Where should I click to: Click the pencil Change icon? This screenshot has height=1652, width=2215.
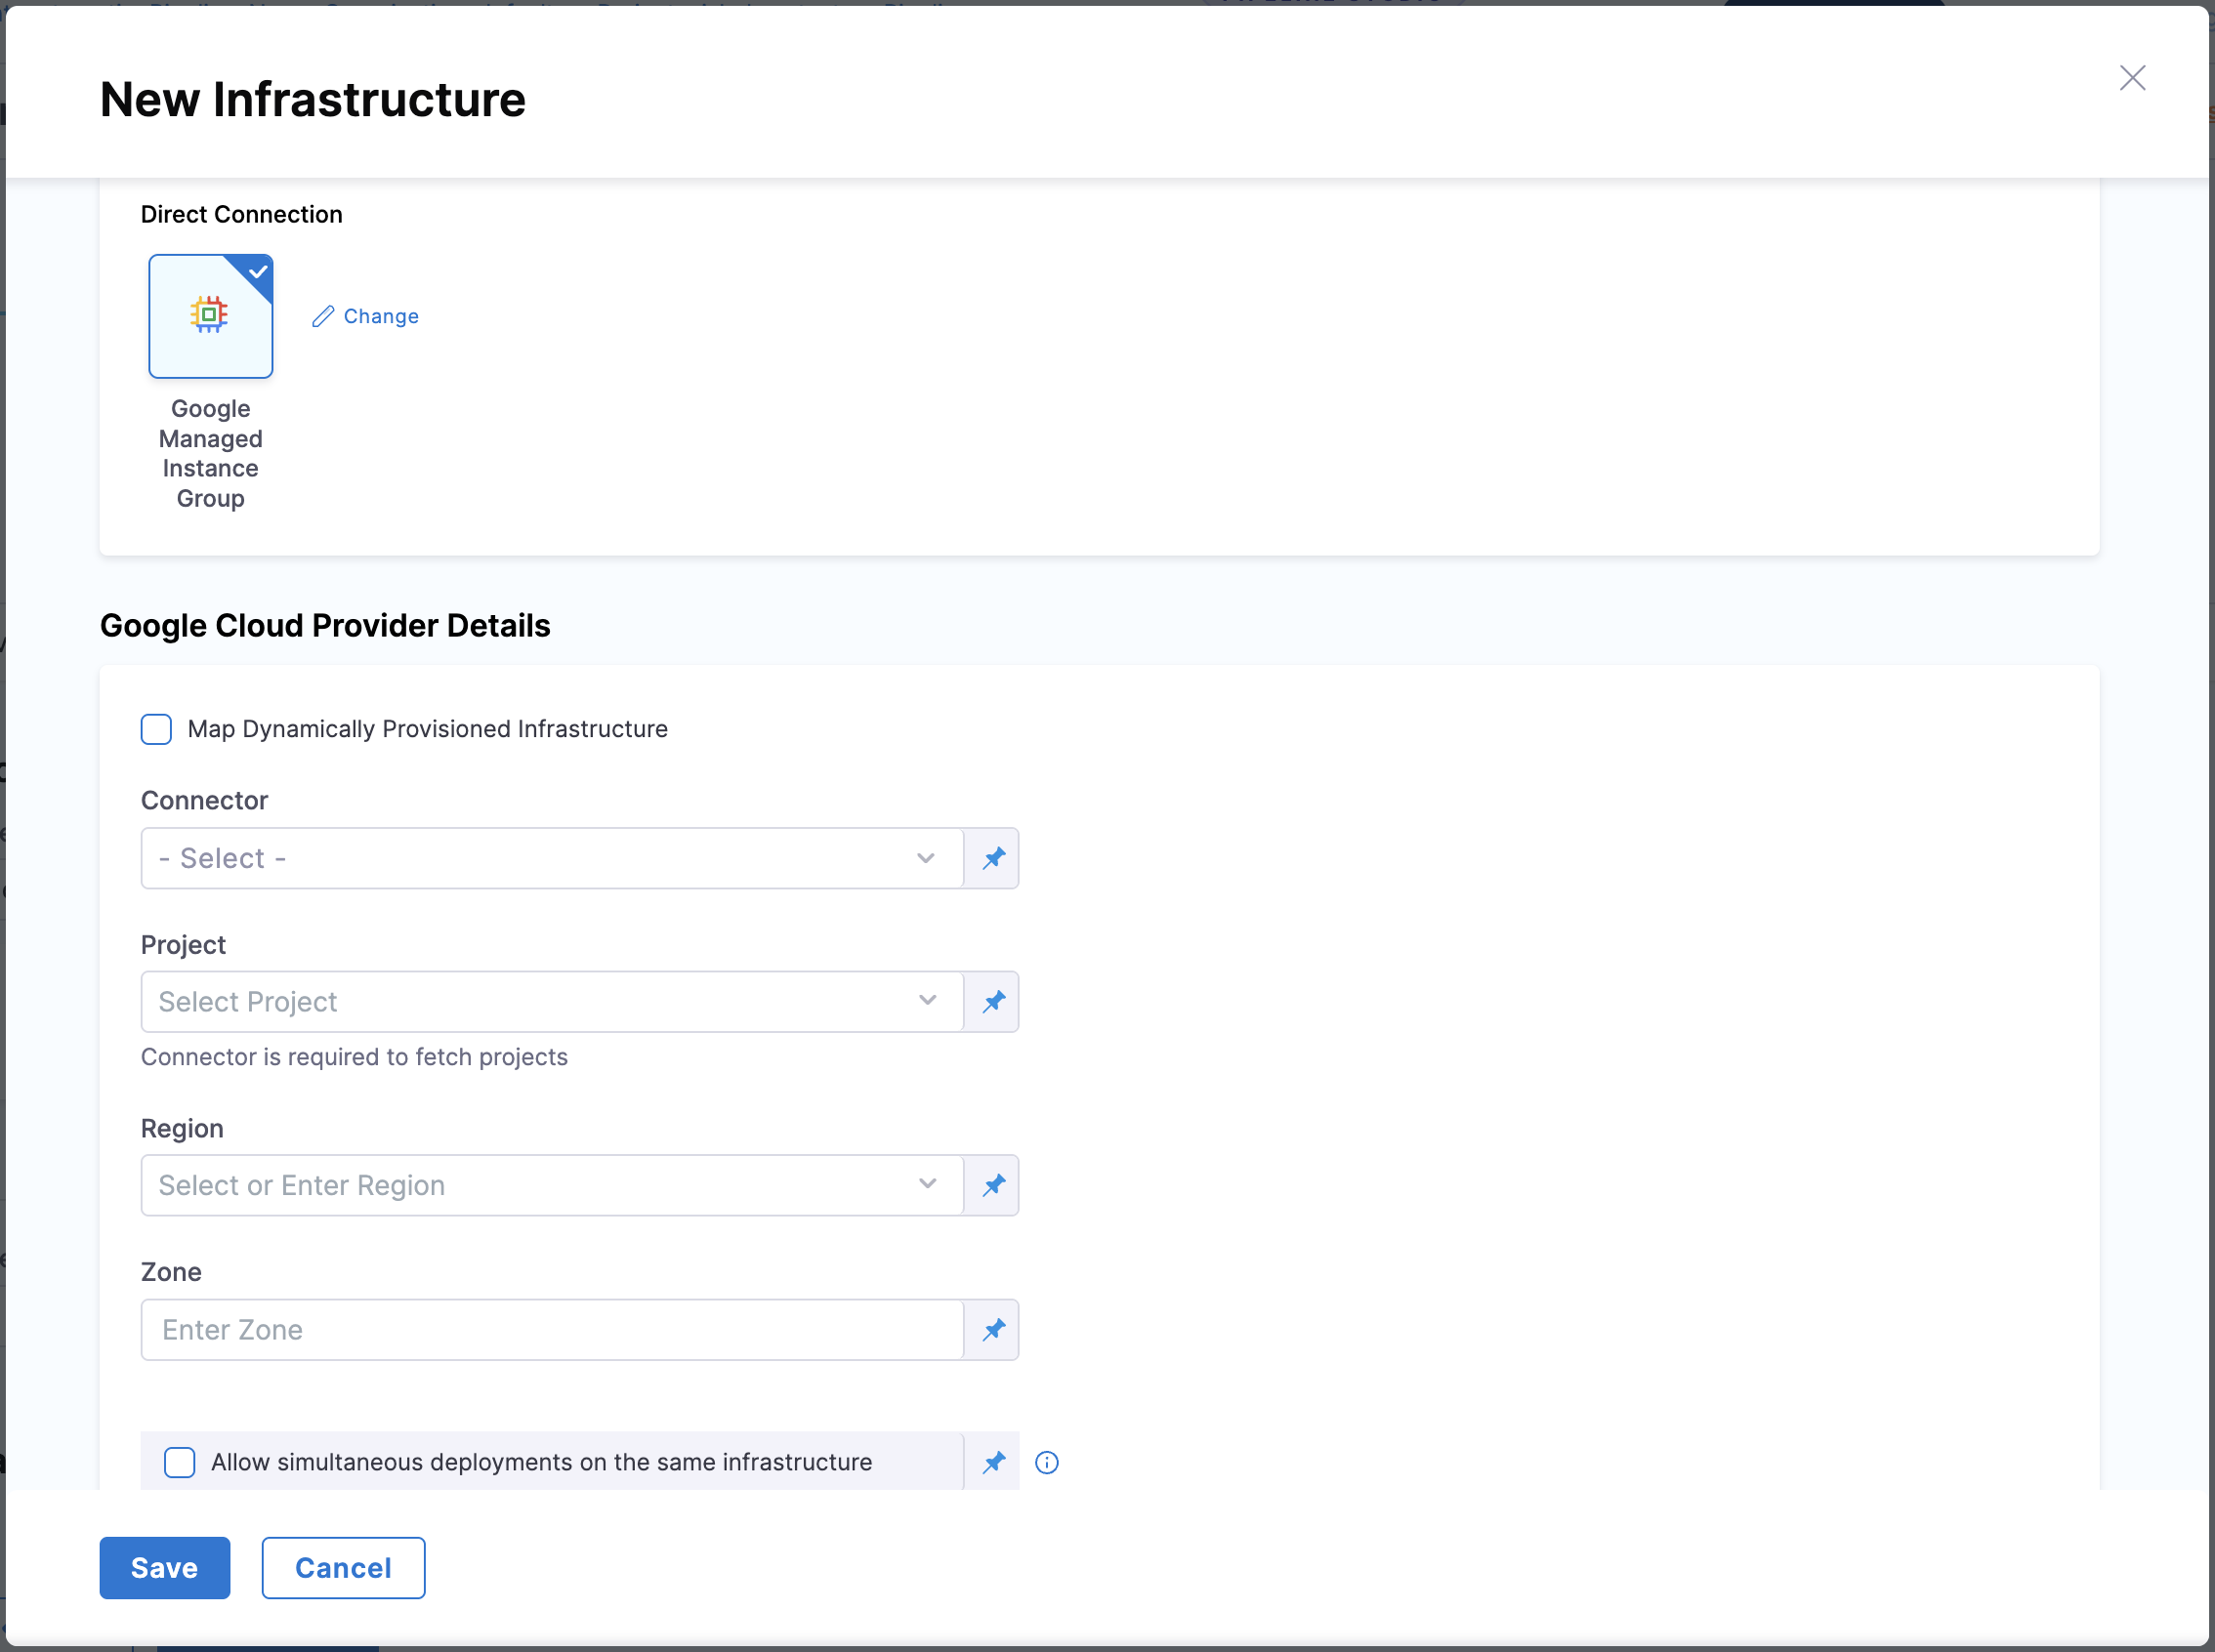click(x=322, y=316)
